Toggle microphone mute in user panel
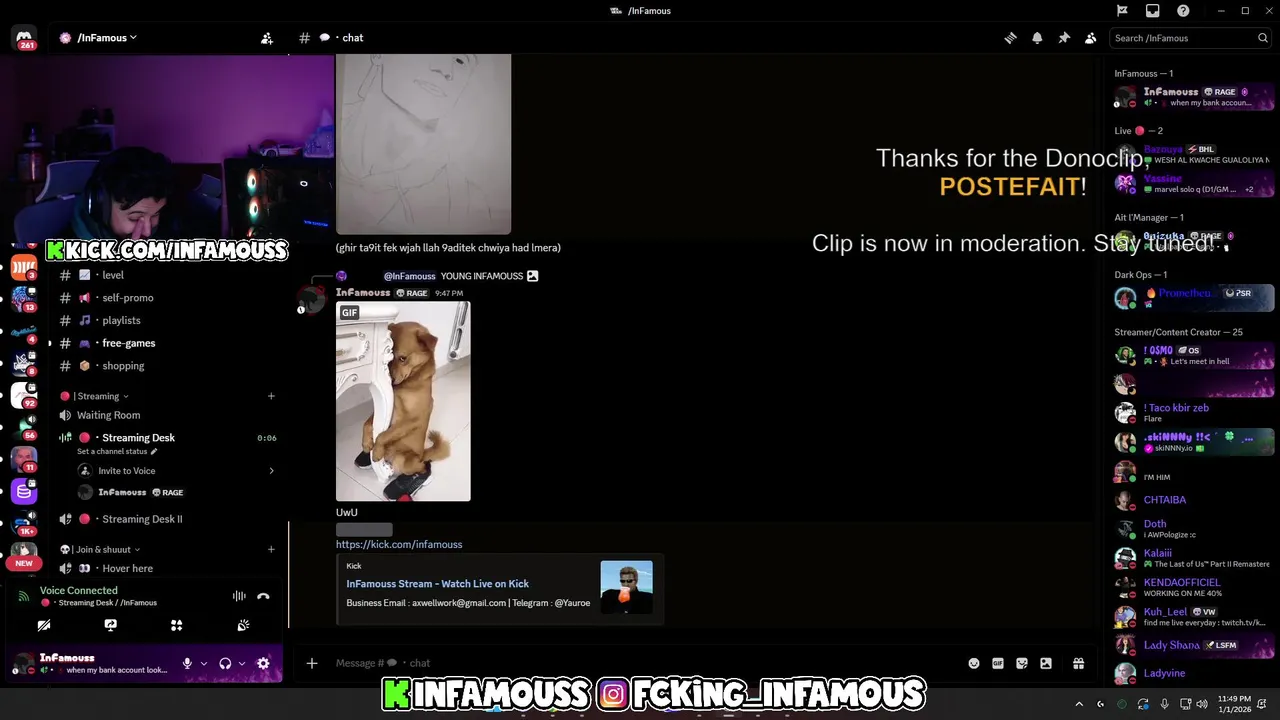 (187, 663)
